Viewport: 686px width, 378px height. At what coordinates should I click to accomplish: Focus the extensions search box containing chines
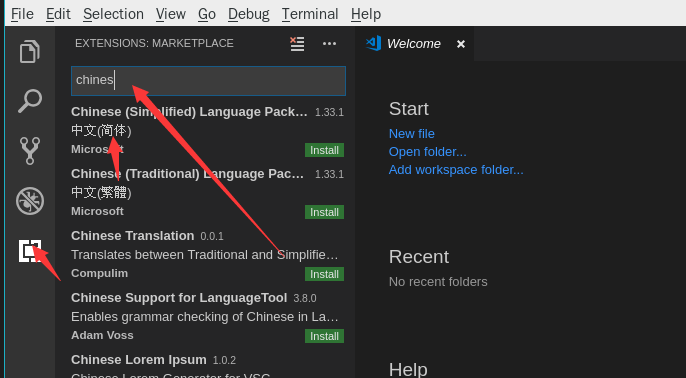click(208, 80)
